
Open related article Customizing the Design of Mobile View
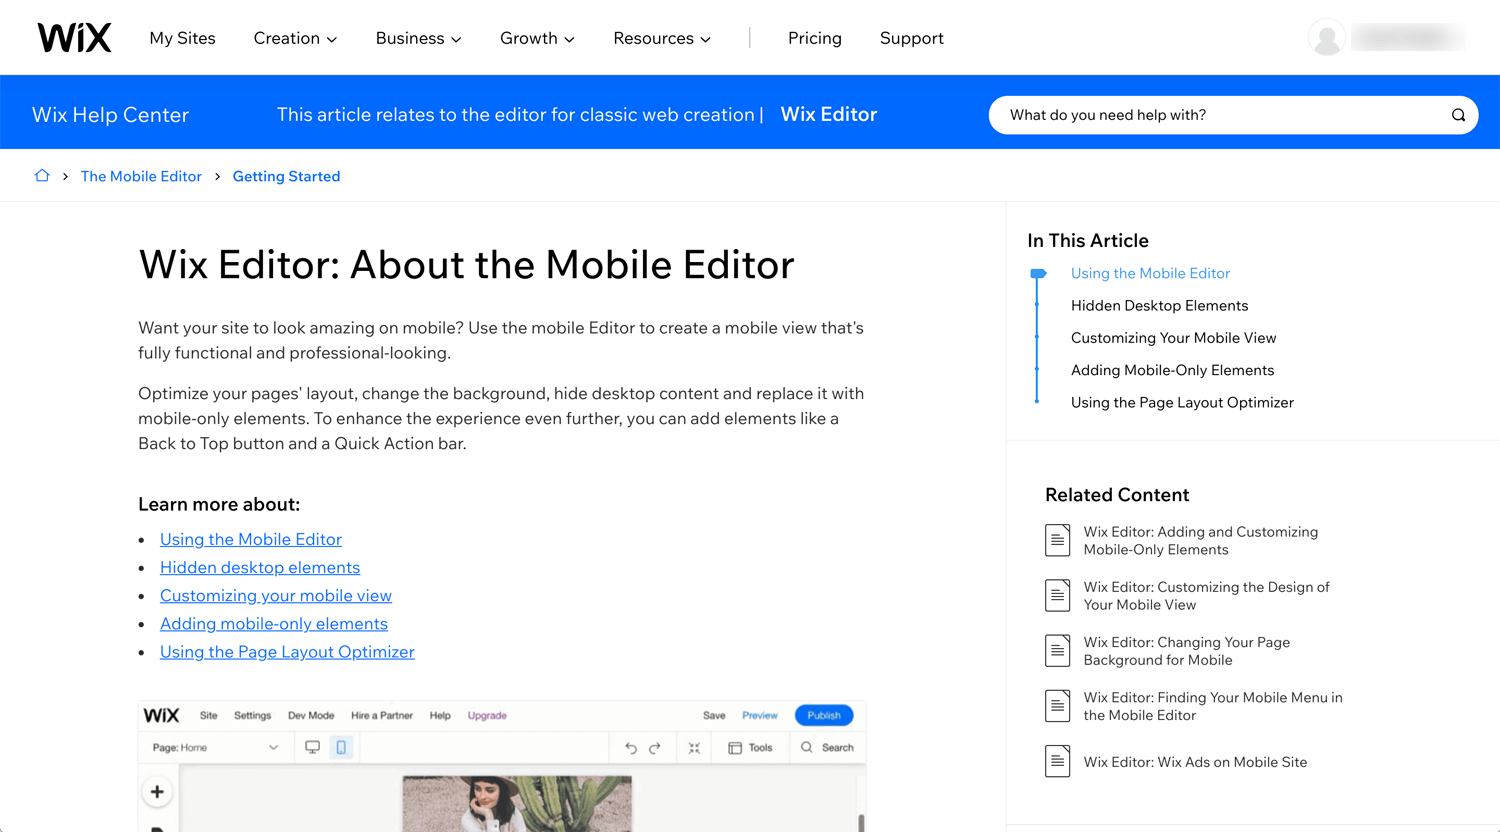[1206, 596]
